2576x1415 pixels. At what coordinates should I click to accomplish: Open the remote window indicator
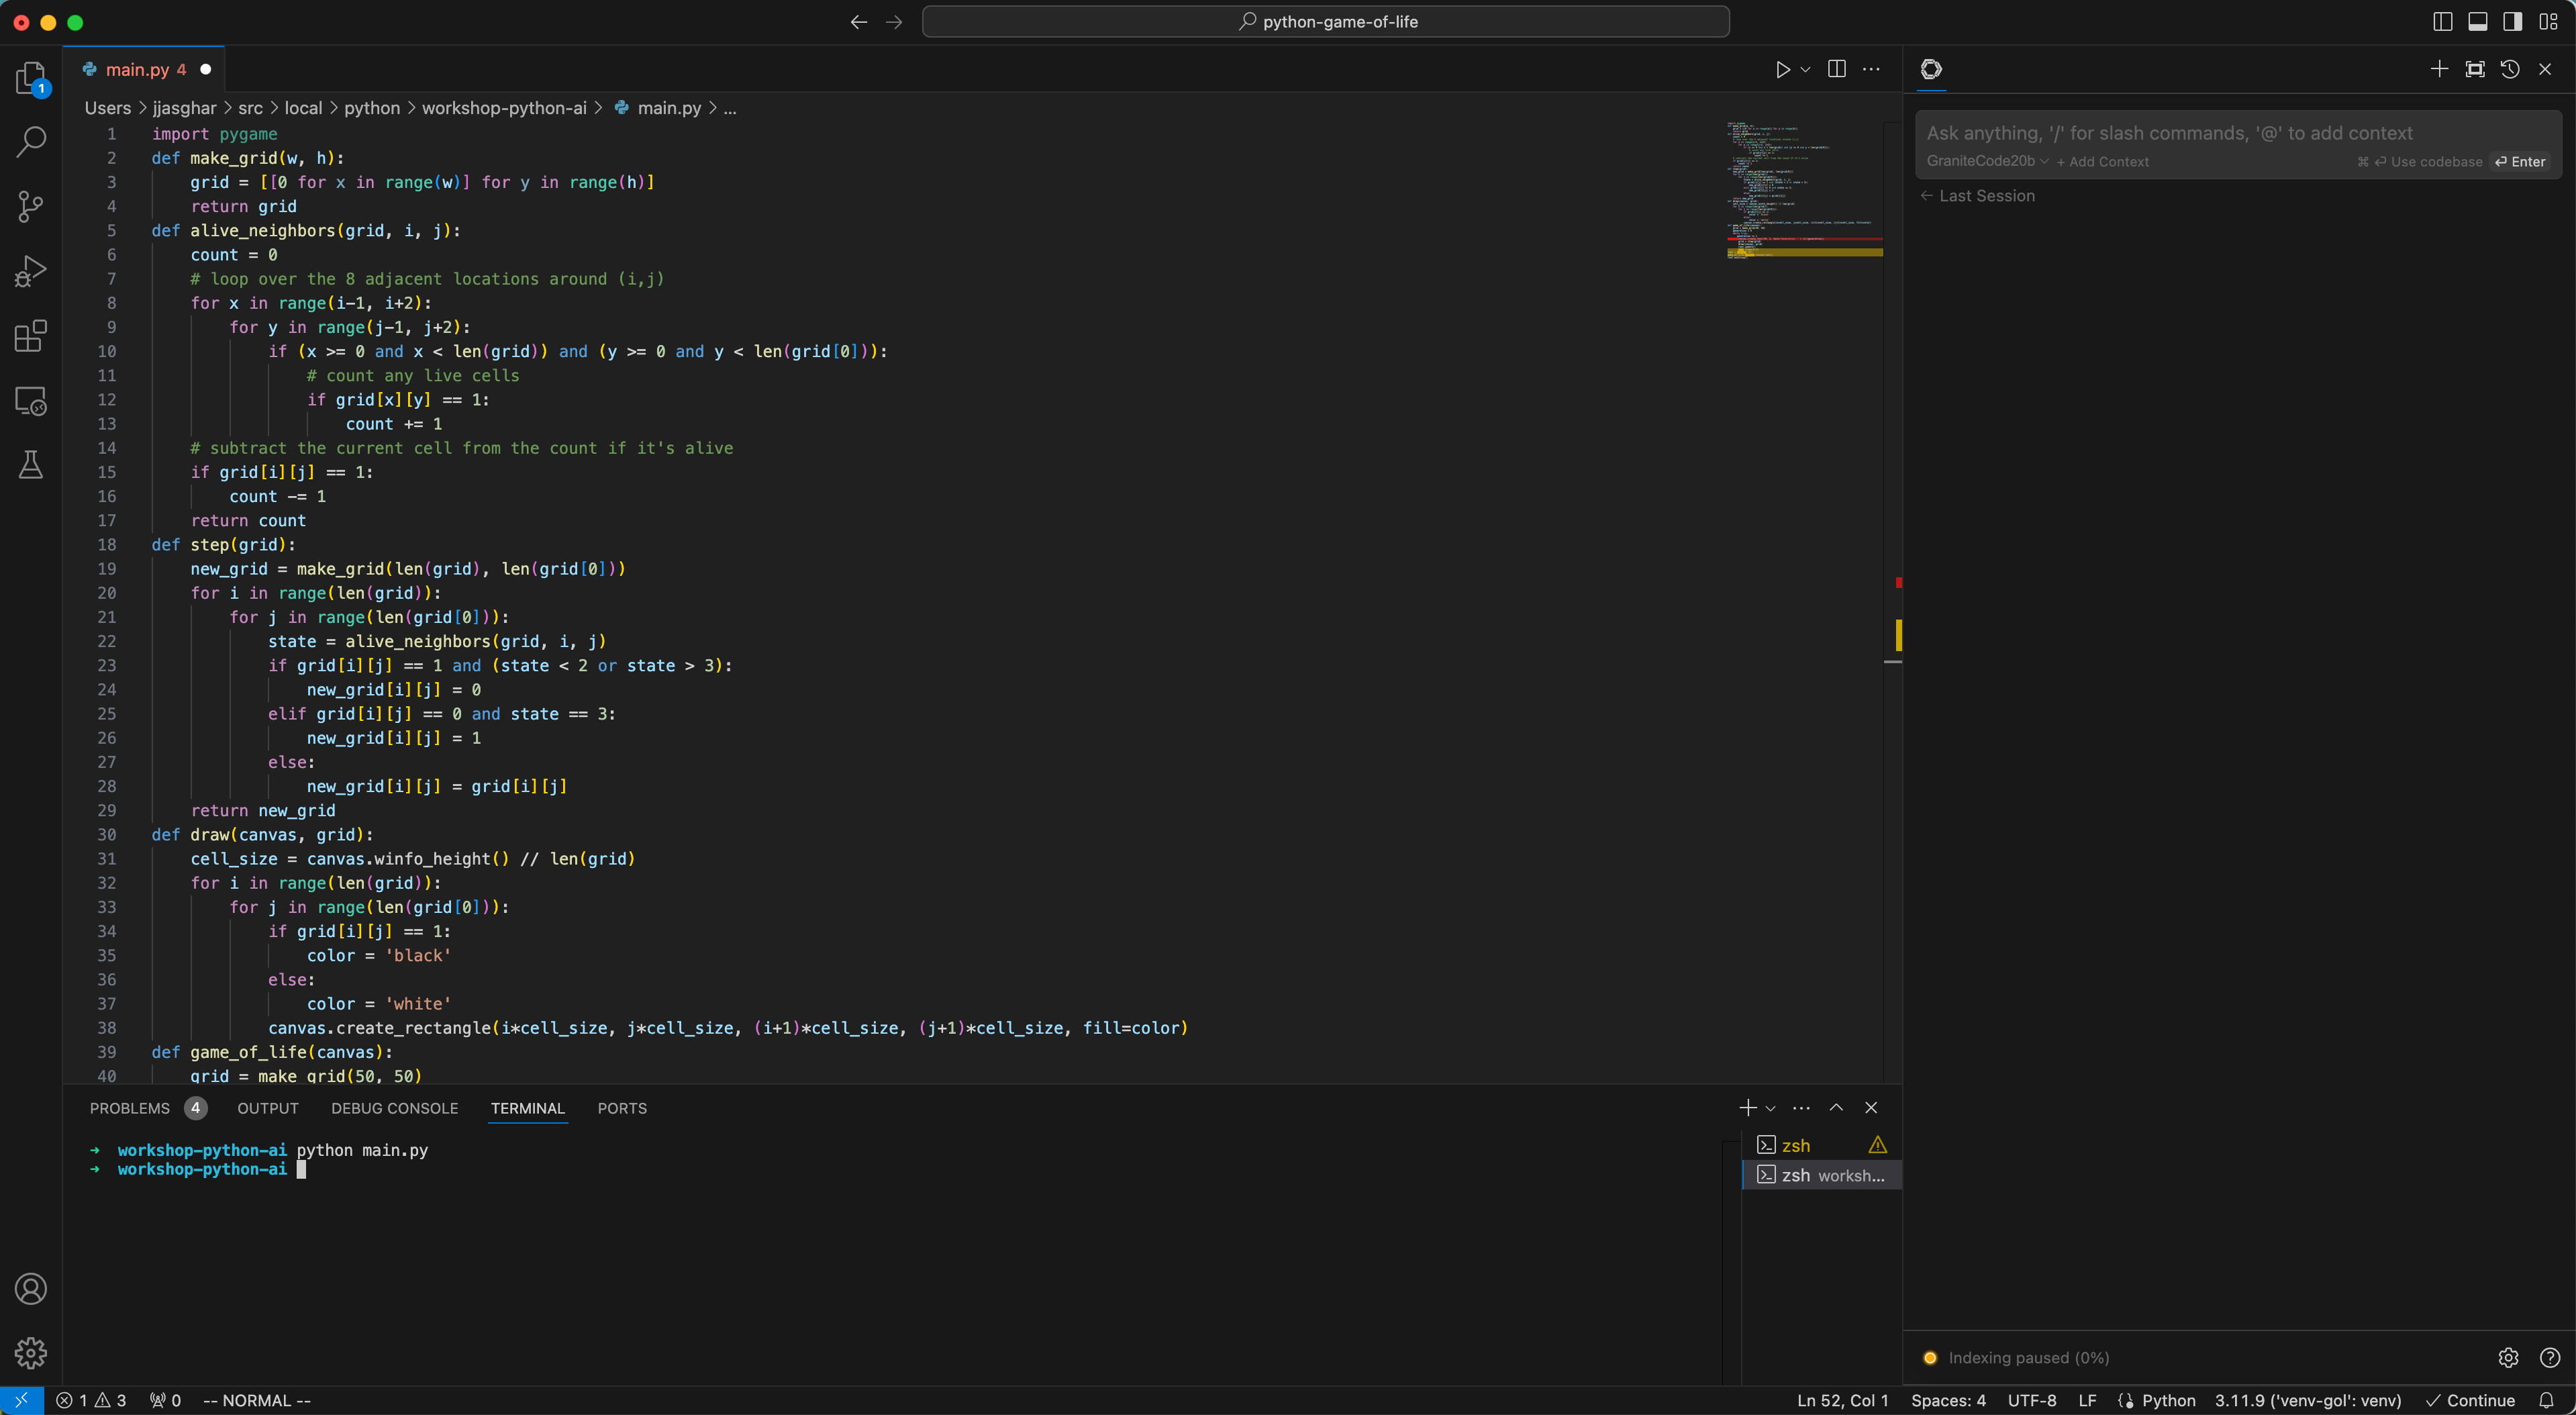click(x=21, y=1400)
